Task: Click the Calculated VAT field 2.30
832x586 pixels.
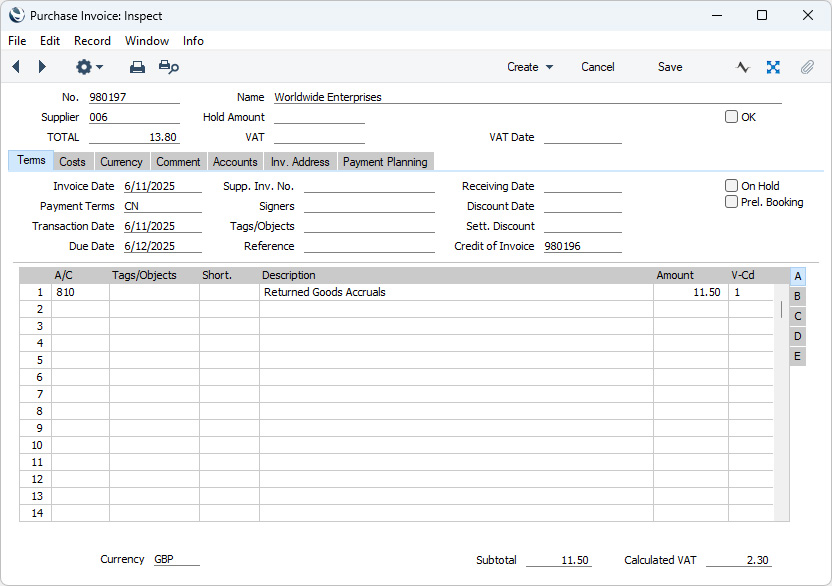Action: click(739, 560)
